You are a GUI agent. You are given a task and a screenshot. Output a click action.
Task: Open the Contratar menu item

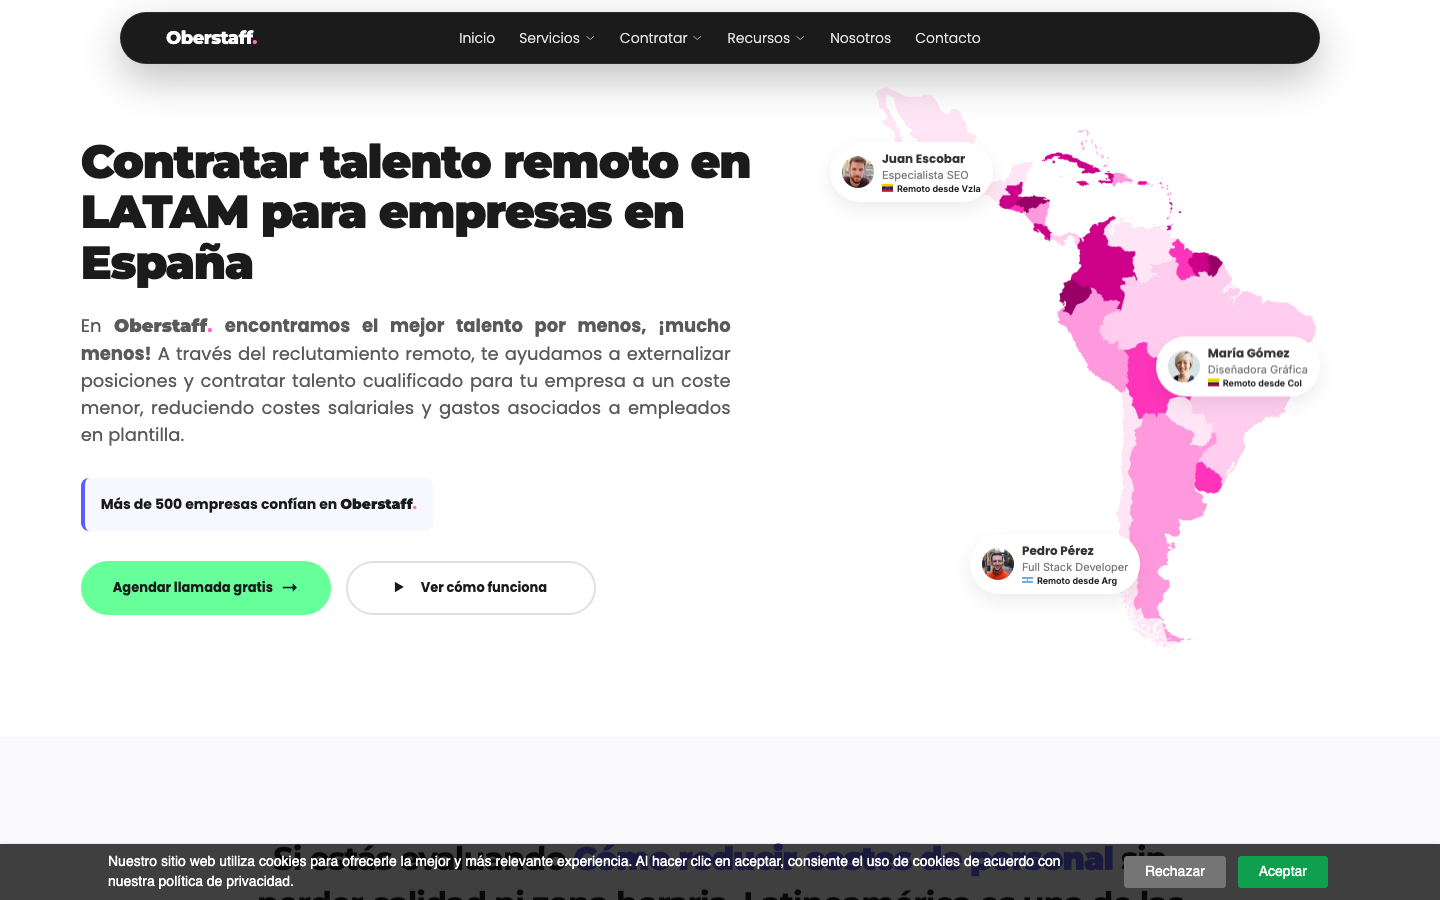tap(653, 38)
